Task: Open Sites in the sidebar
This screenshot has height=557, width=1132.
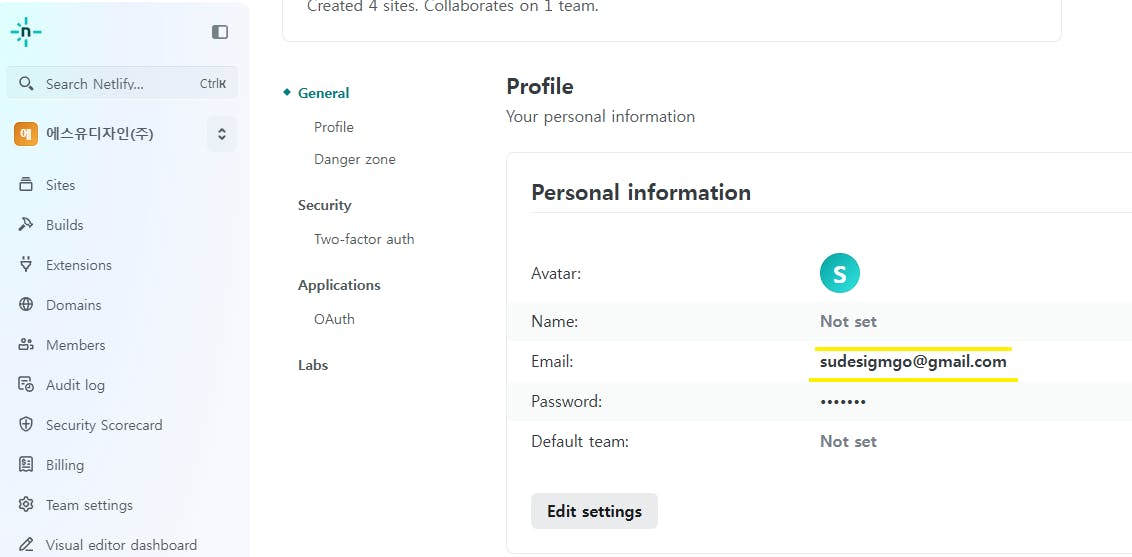Action: [61, 185]
